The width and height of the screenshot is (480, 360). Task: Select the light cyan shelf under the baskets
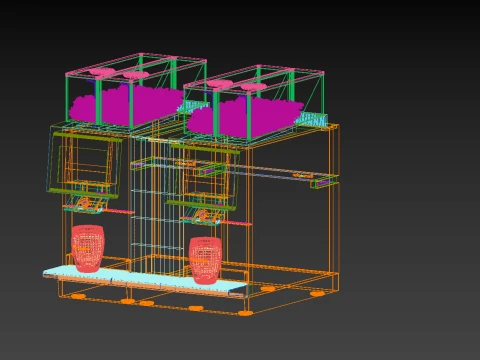(x=146, y=279)
